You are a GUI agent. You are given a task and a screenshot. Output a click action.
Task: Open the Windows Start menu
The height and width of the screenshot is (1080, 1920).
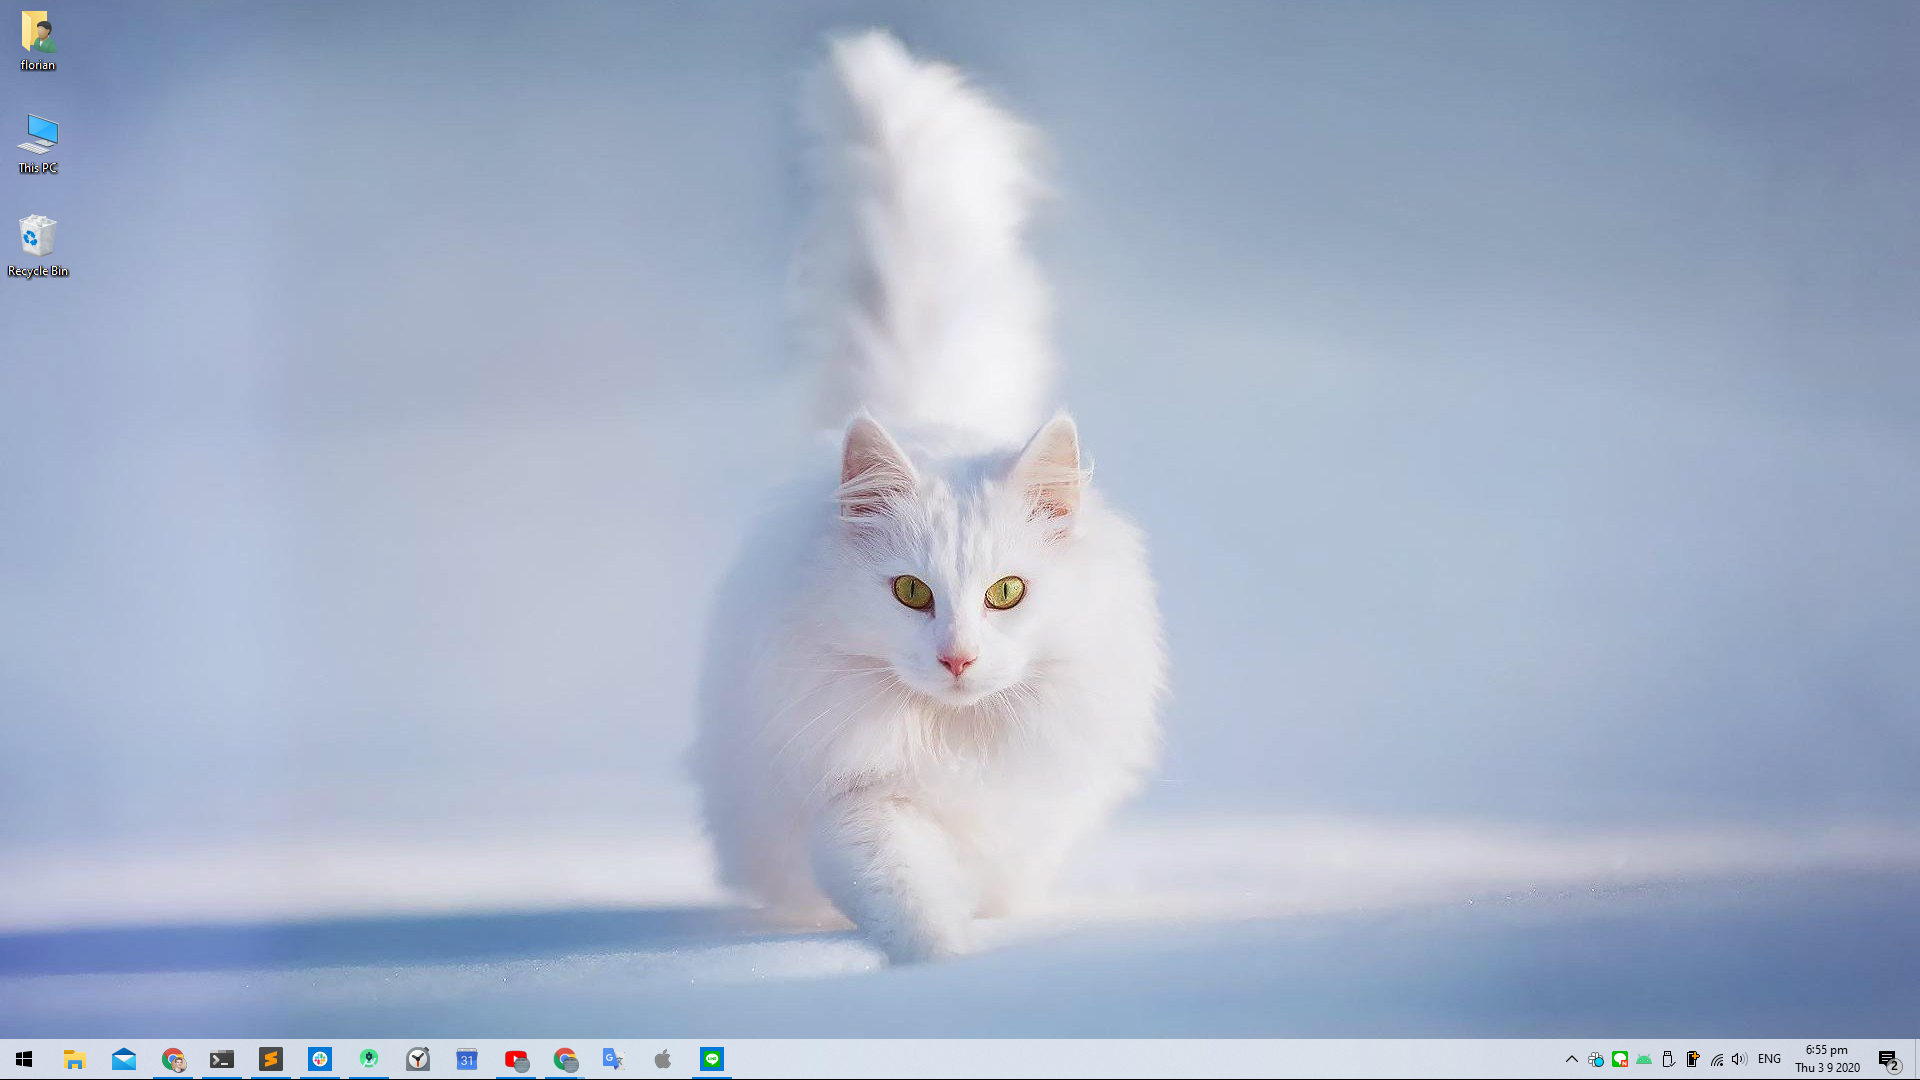point(24,1059)
